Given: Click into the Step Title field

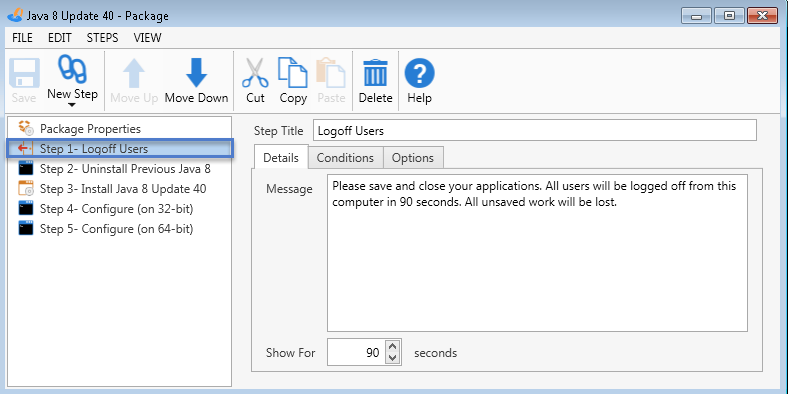Looking at the screenshot, I should coord(534,131).
